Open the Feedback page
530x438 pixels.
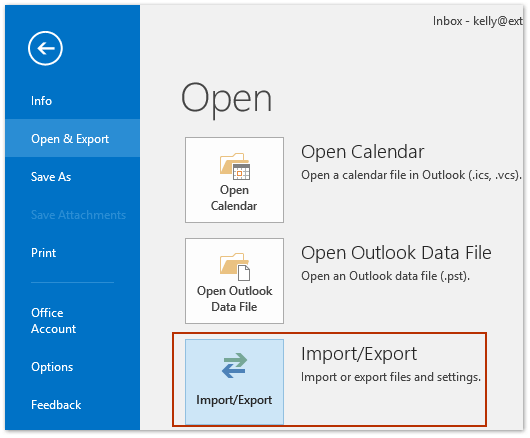72,405
